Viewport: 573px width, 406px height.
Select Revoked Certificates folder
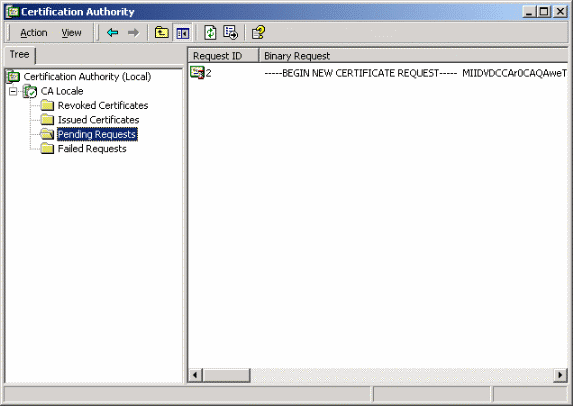coord(103,106)
